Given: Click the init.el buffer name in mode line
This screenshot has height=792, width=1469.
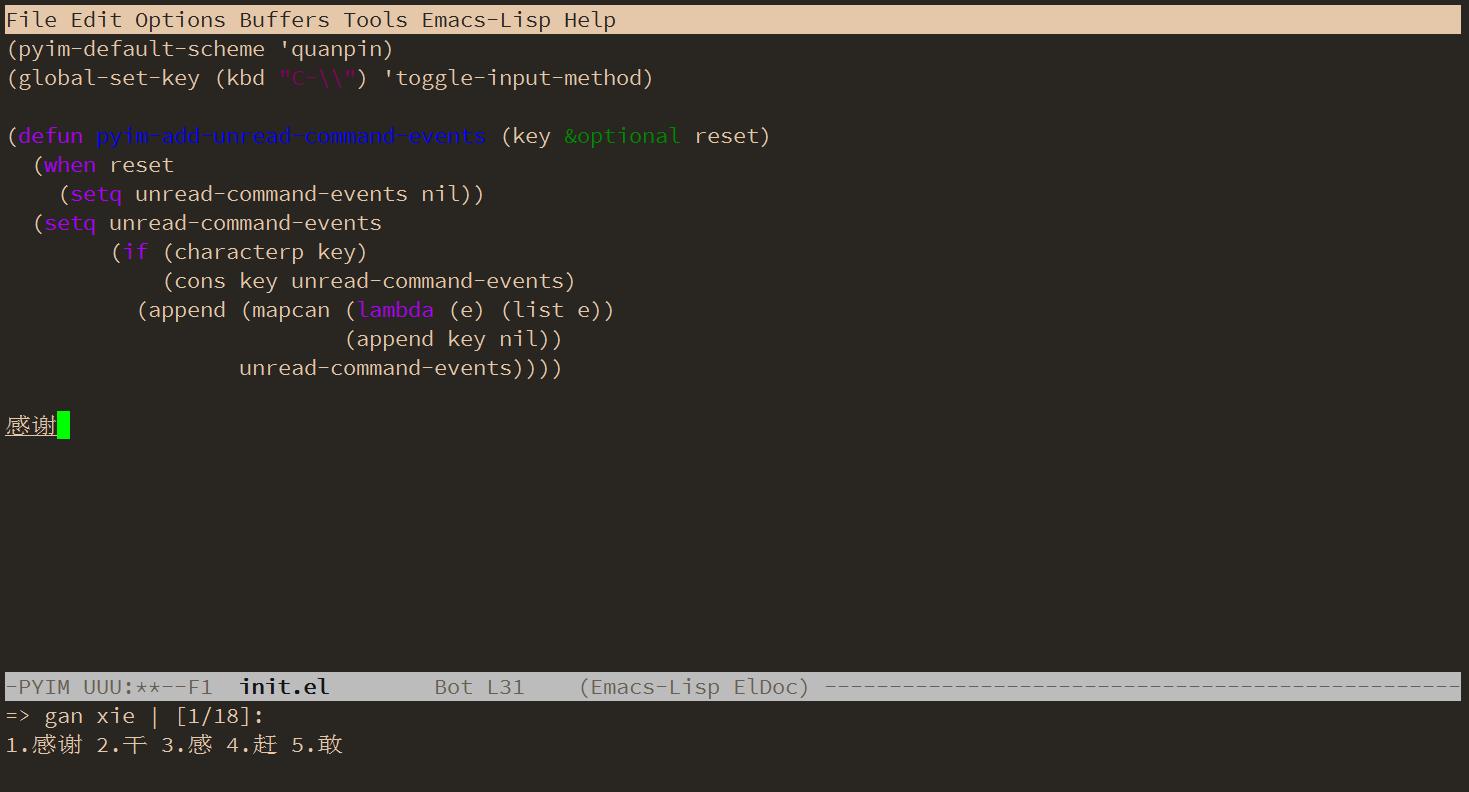Looking at the screenshot, I should [283, 686].
